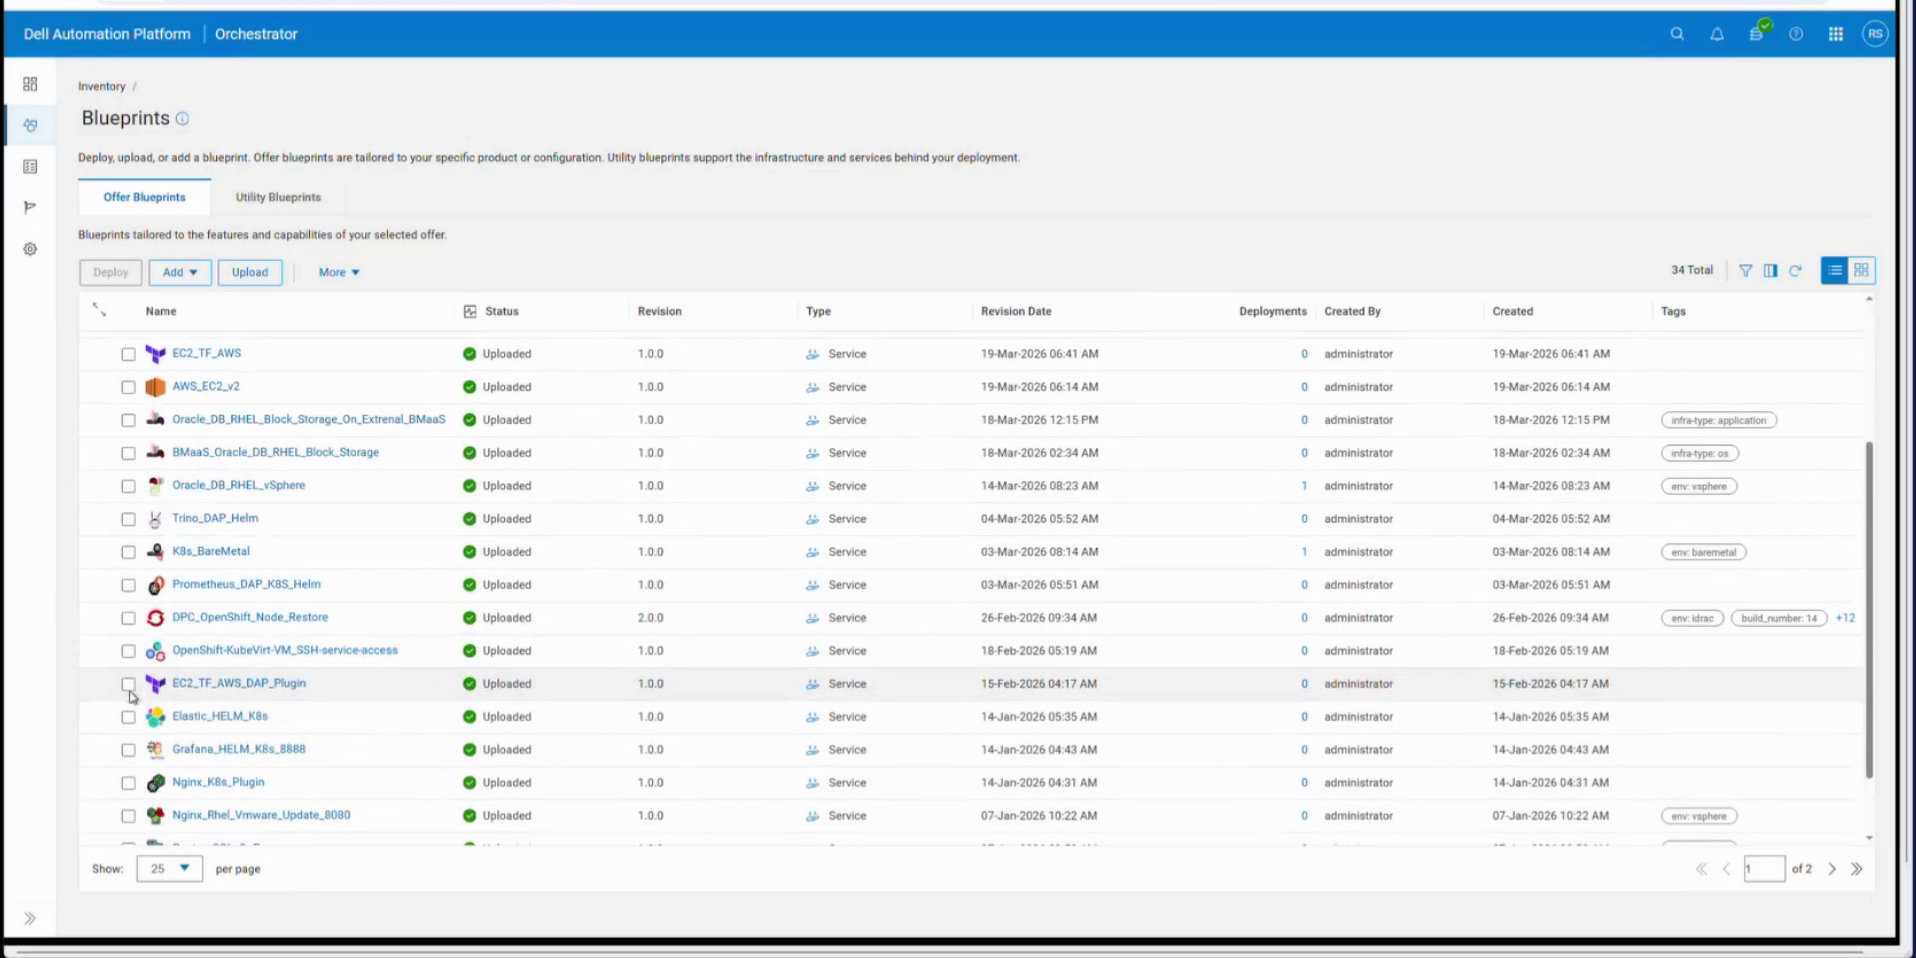Sort by the Name column header

coord(161,312)
